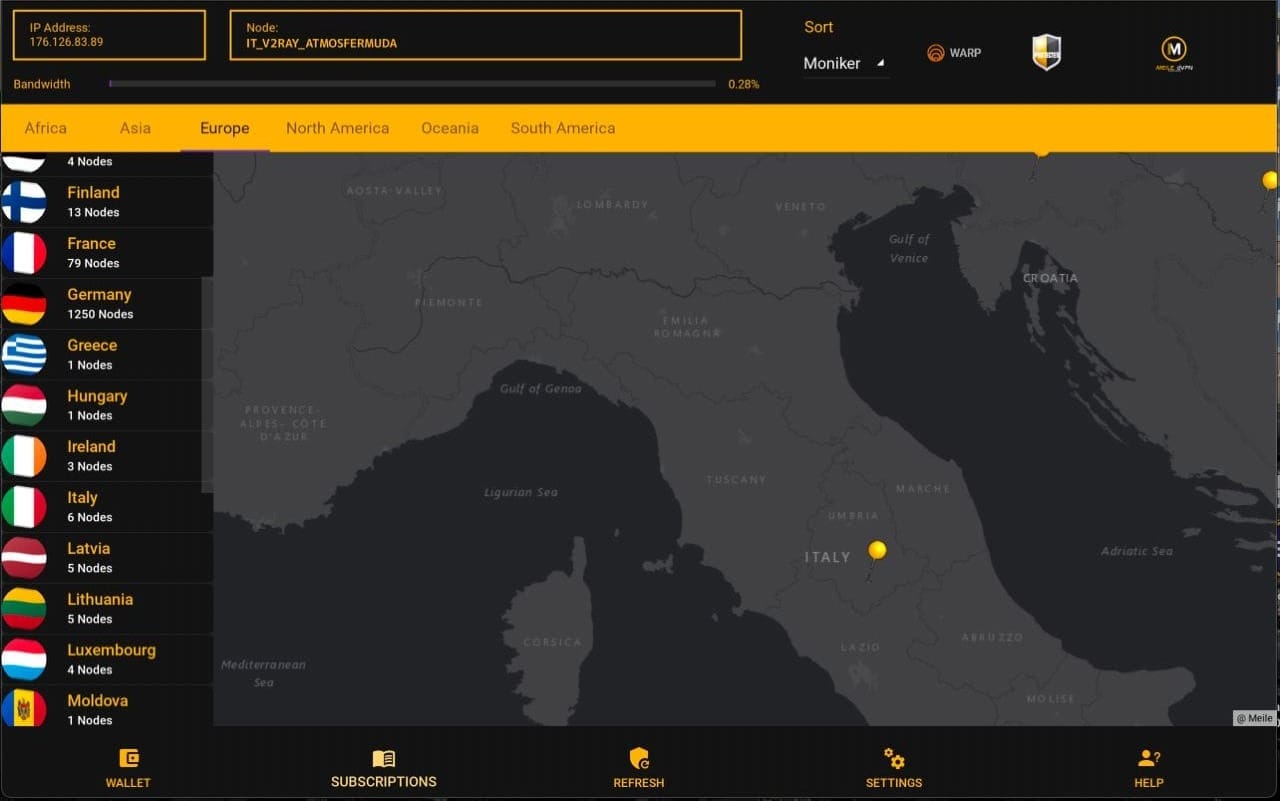The width and height of the screenshot is (1280, 801).
Task: Click the HELP button label
Action: click(1149, 783)
